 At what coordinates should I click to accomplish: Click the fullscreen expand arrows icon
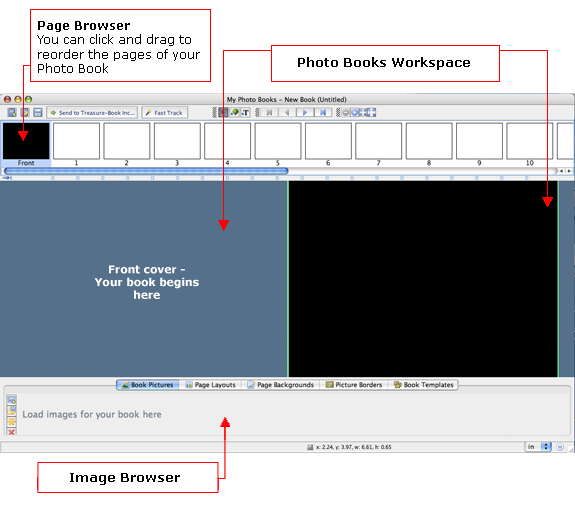(x=372, y=113)
